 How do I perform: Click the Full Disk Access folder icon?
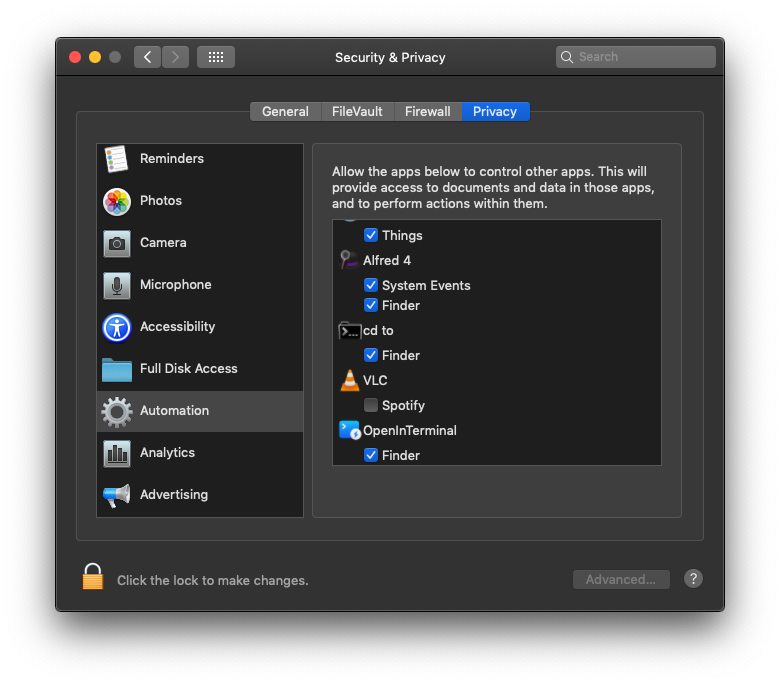click(x=117, y=370)
